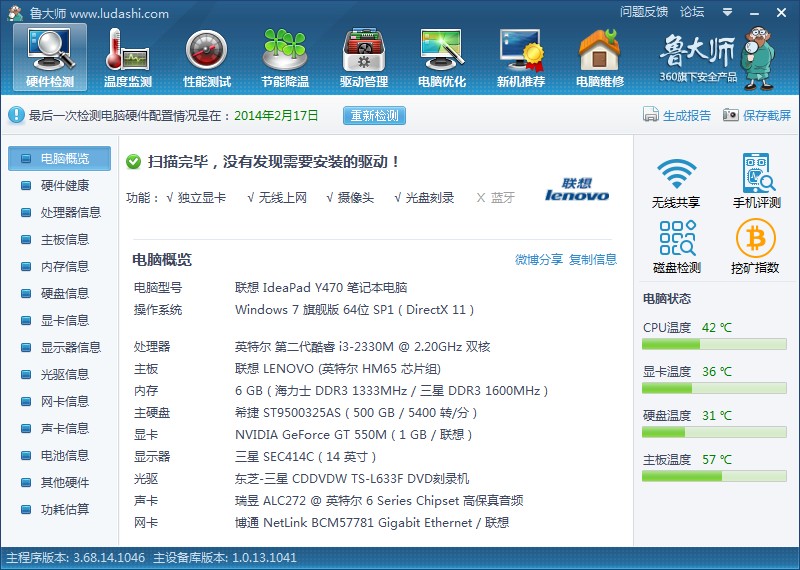Click the blue info exclamation icon
The image size is (800, 570).
tap(16, 115)
